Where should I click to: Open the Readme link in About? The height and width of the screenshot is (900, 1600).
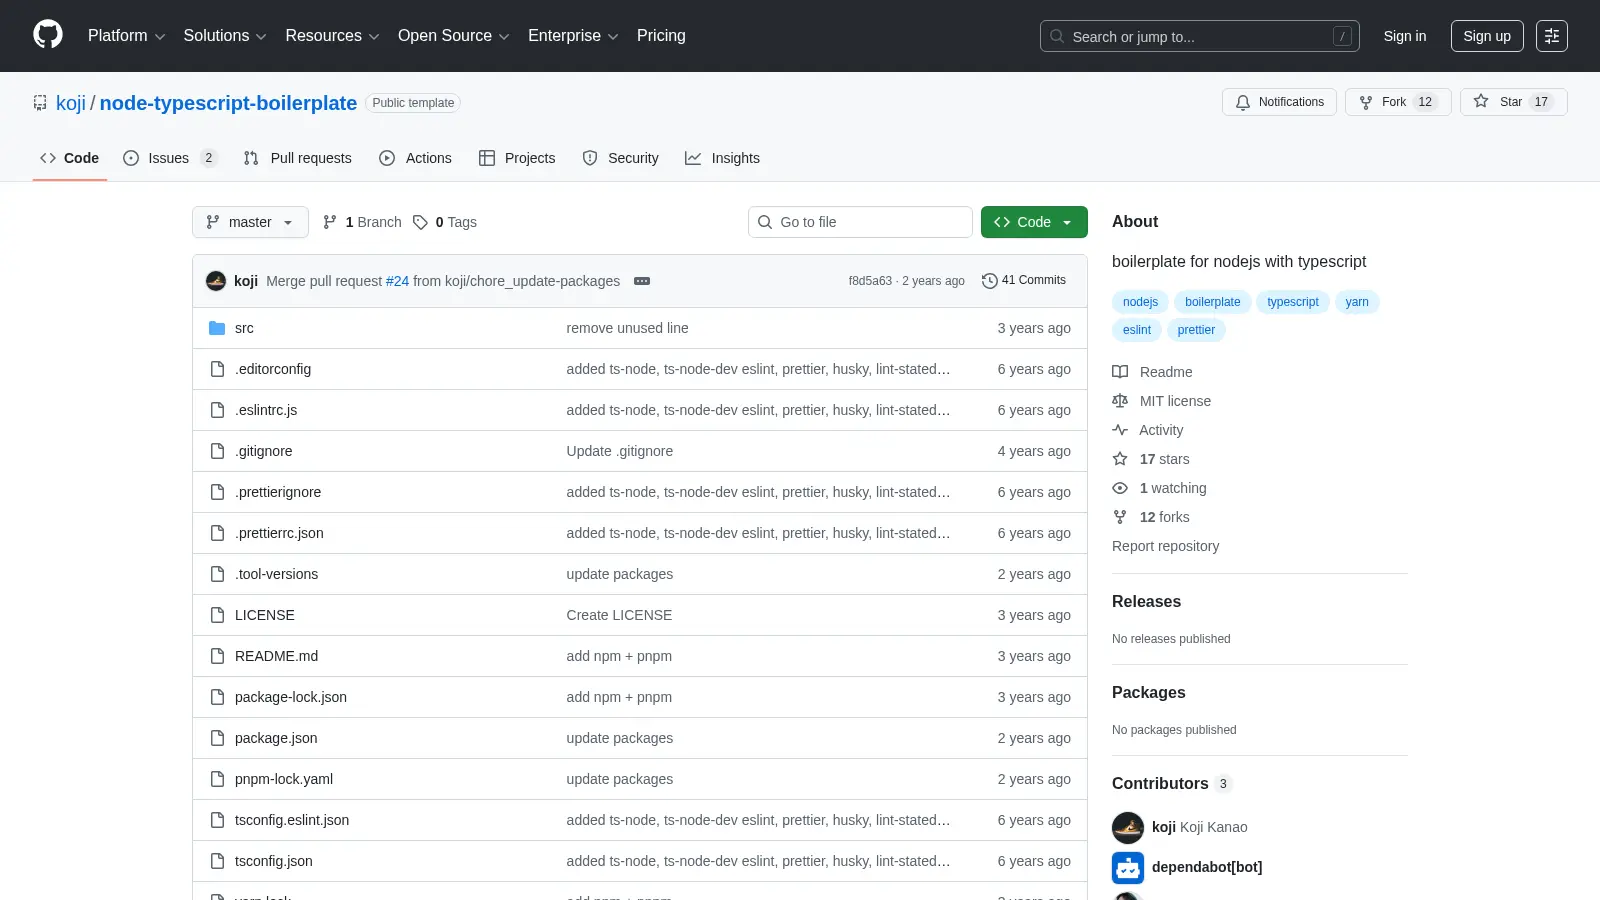(x=1152, y=372)
